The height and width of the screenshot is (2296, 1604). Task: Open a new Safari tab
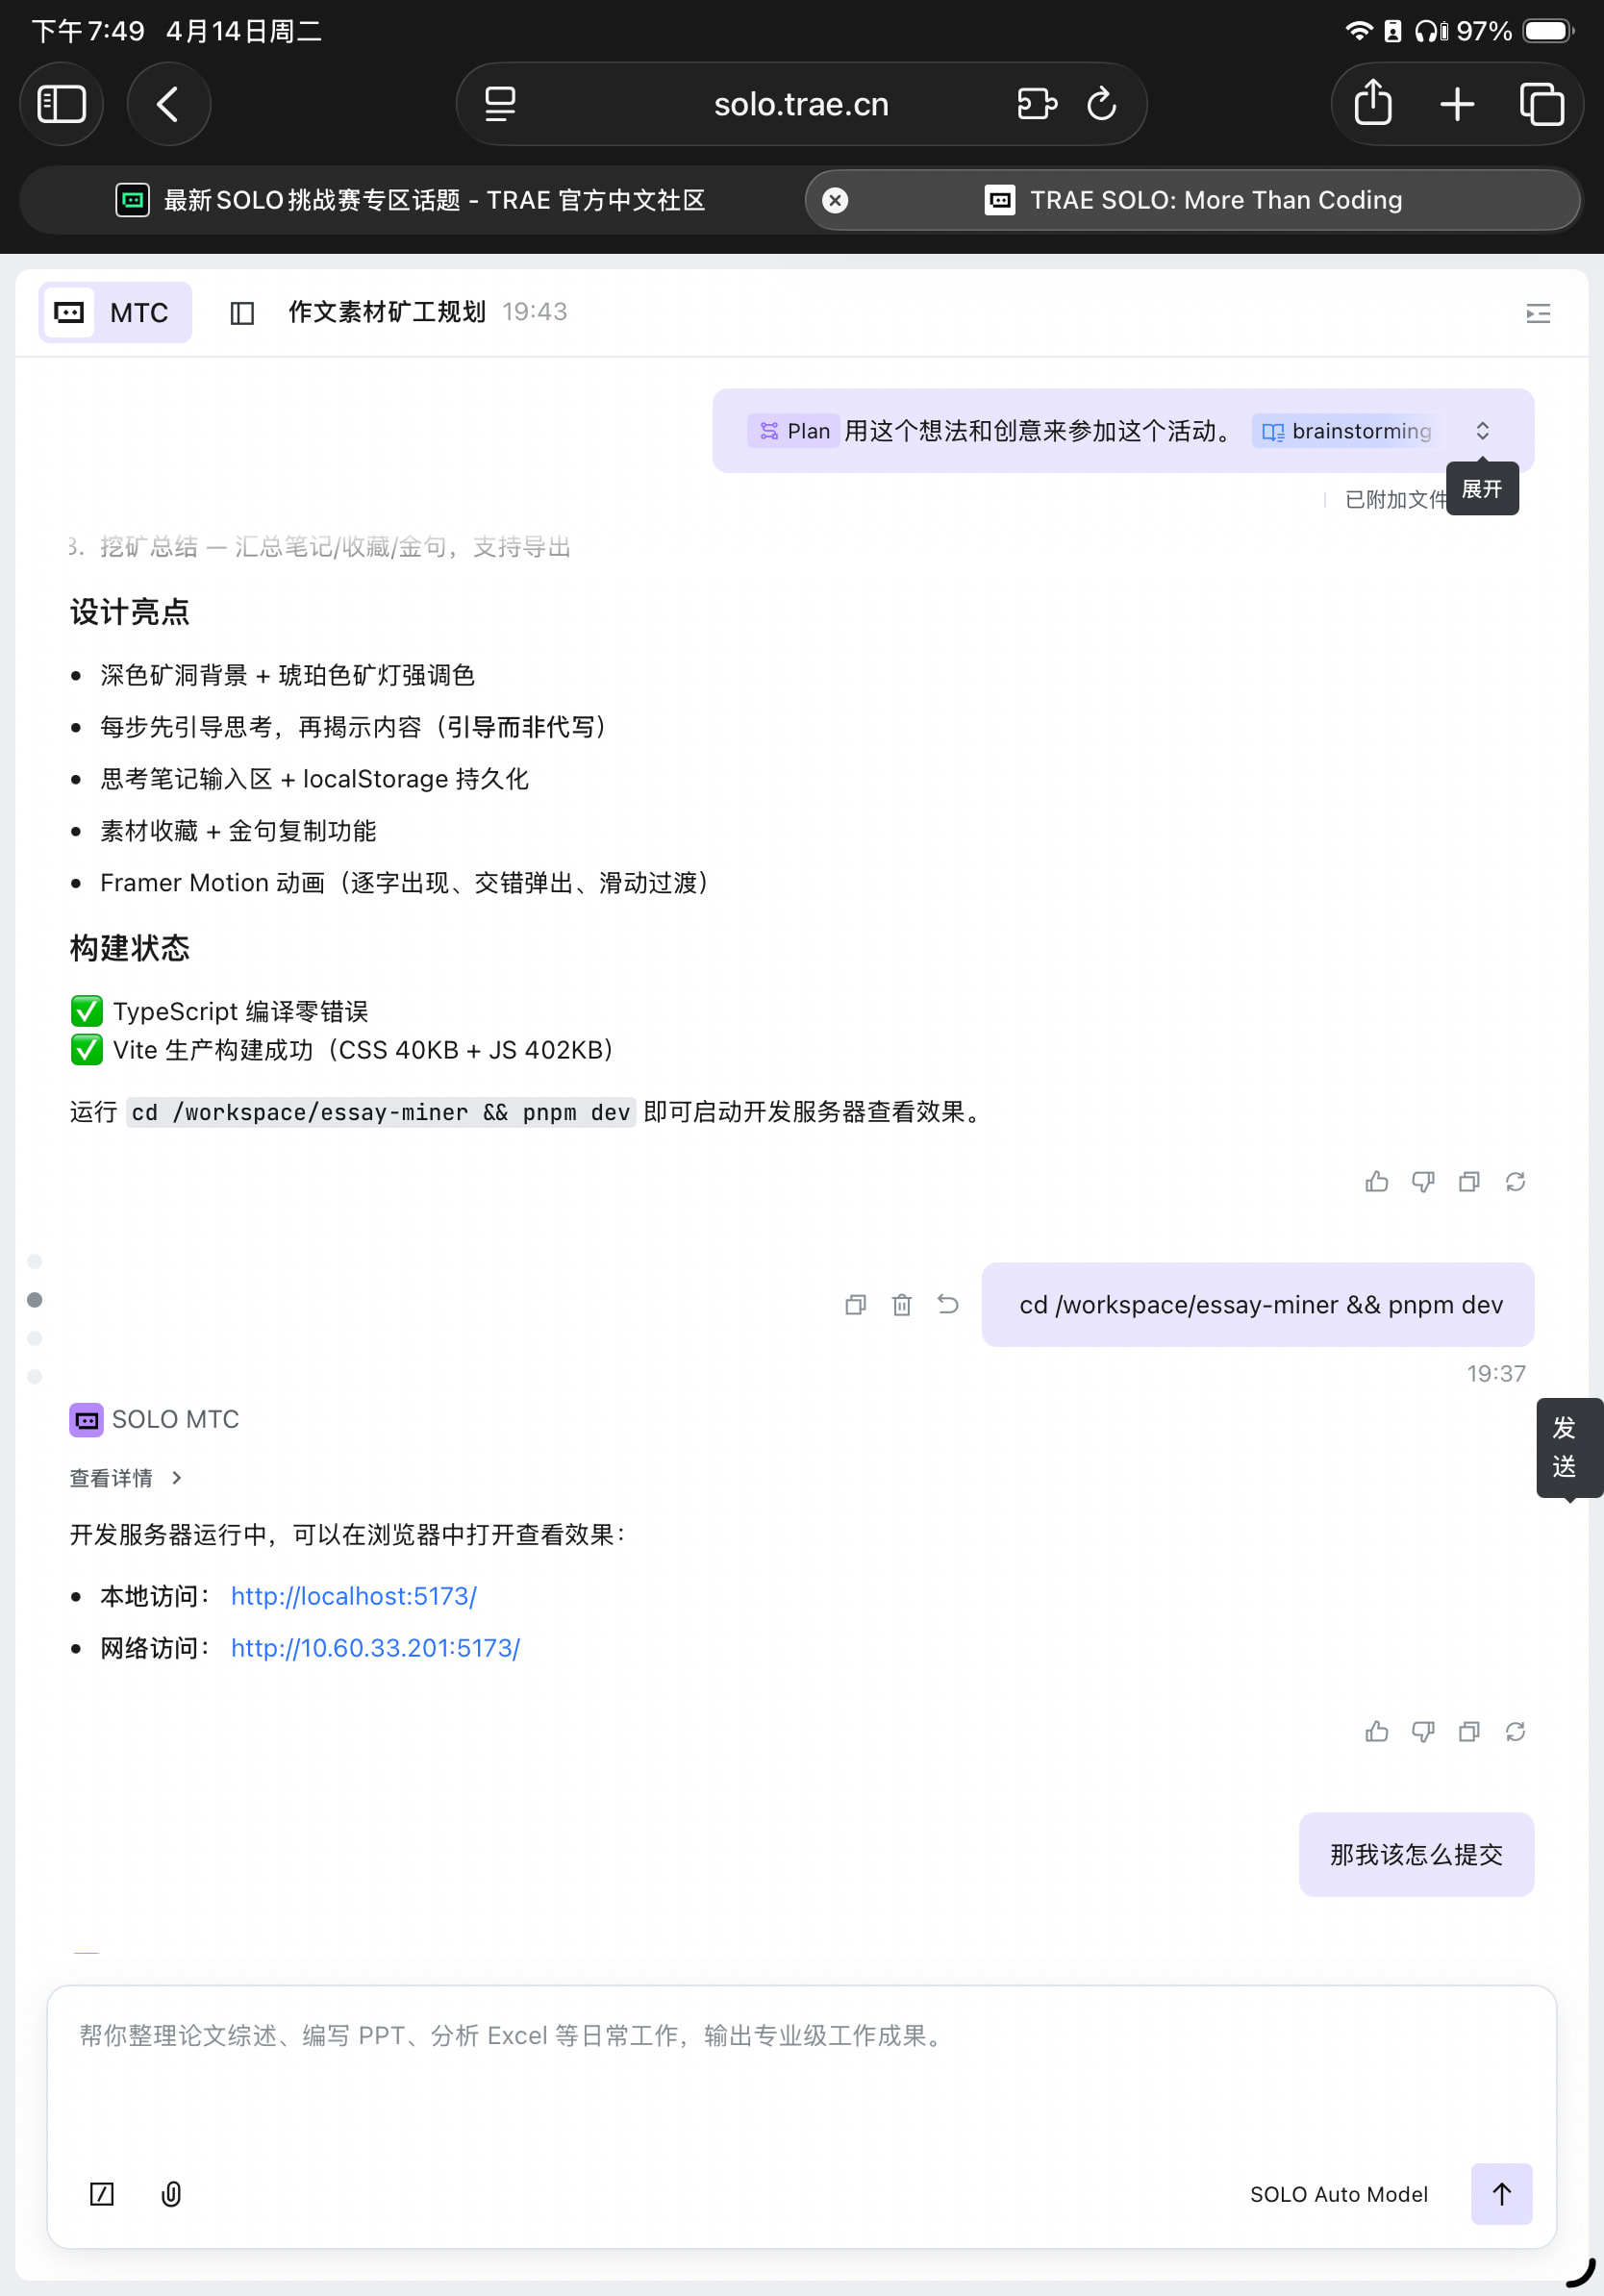coord(1457,104)
